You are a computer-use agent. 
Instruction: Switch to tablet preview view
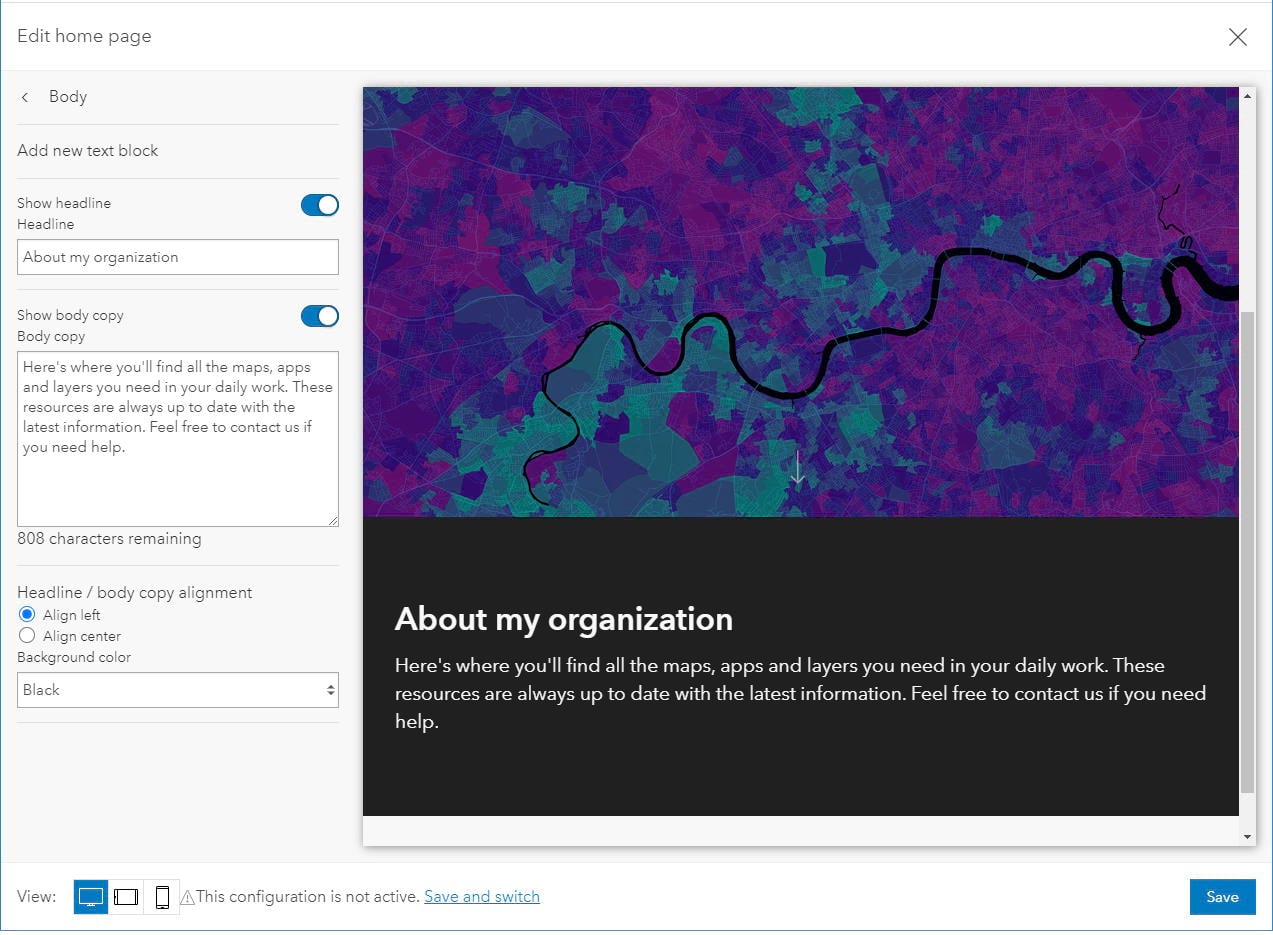(x=126, y=897)
